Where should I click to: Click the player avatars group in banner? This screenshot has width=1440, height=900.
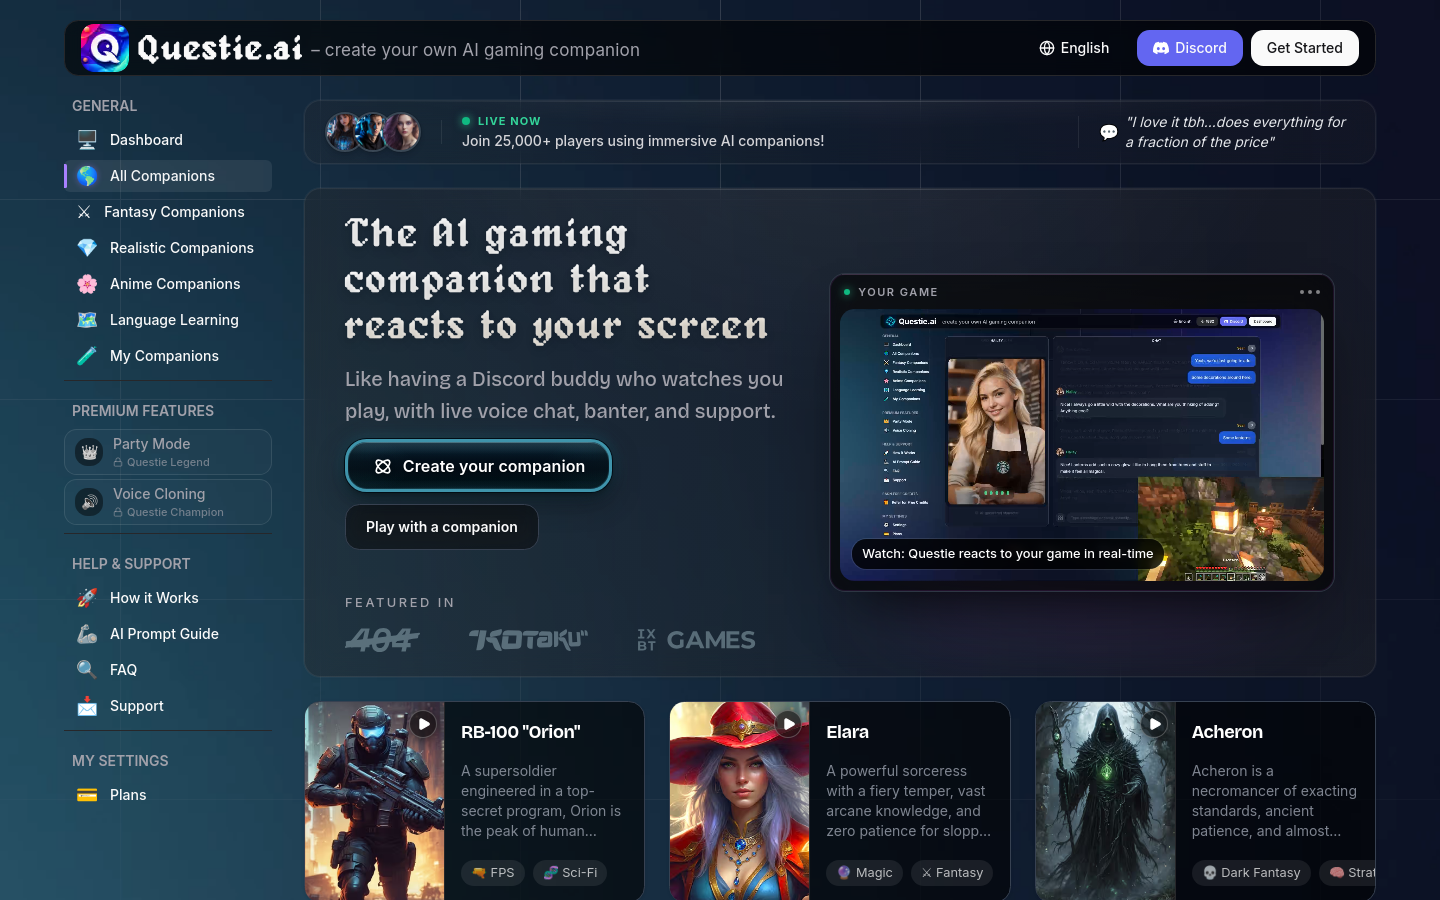pyautogui.click(x=373, y=132)
